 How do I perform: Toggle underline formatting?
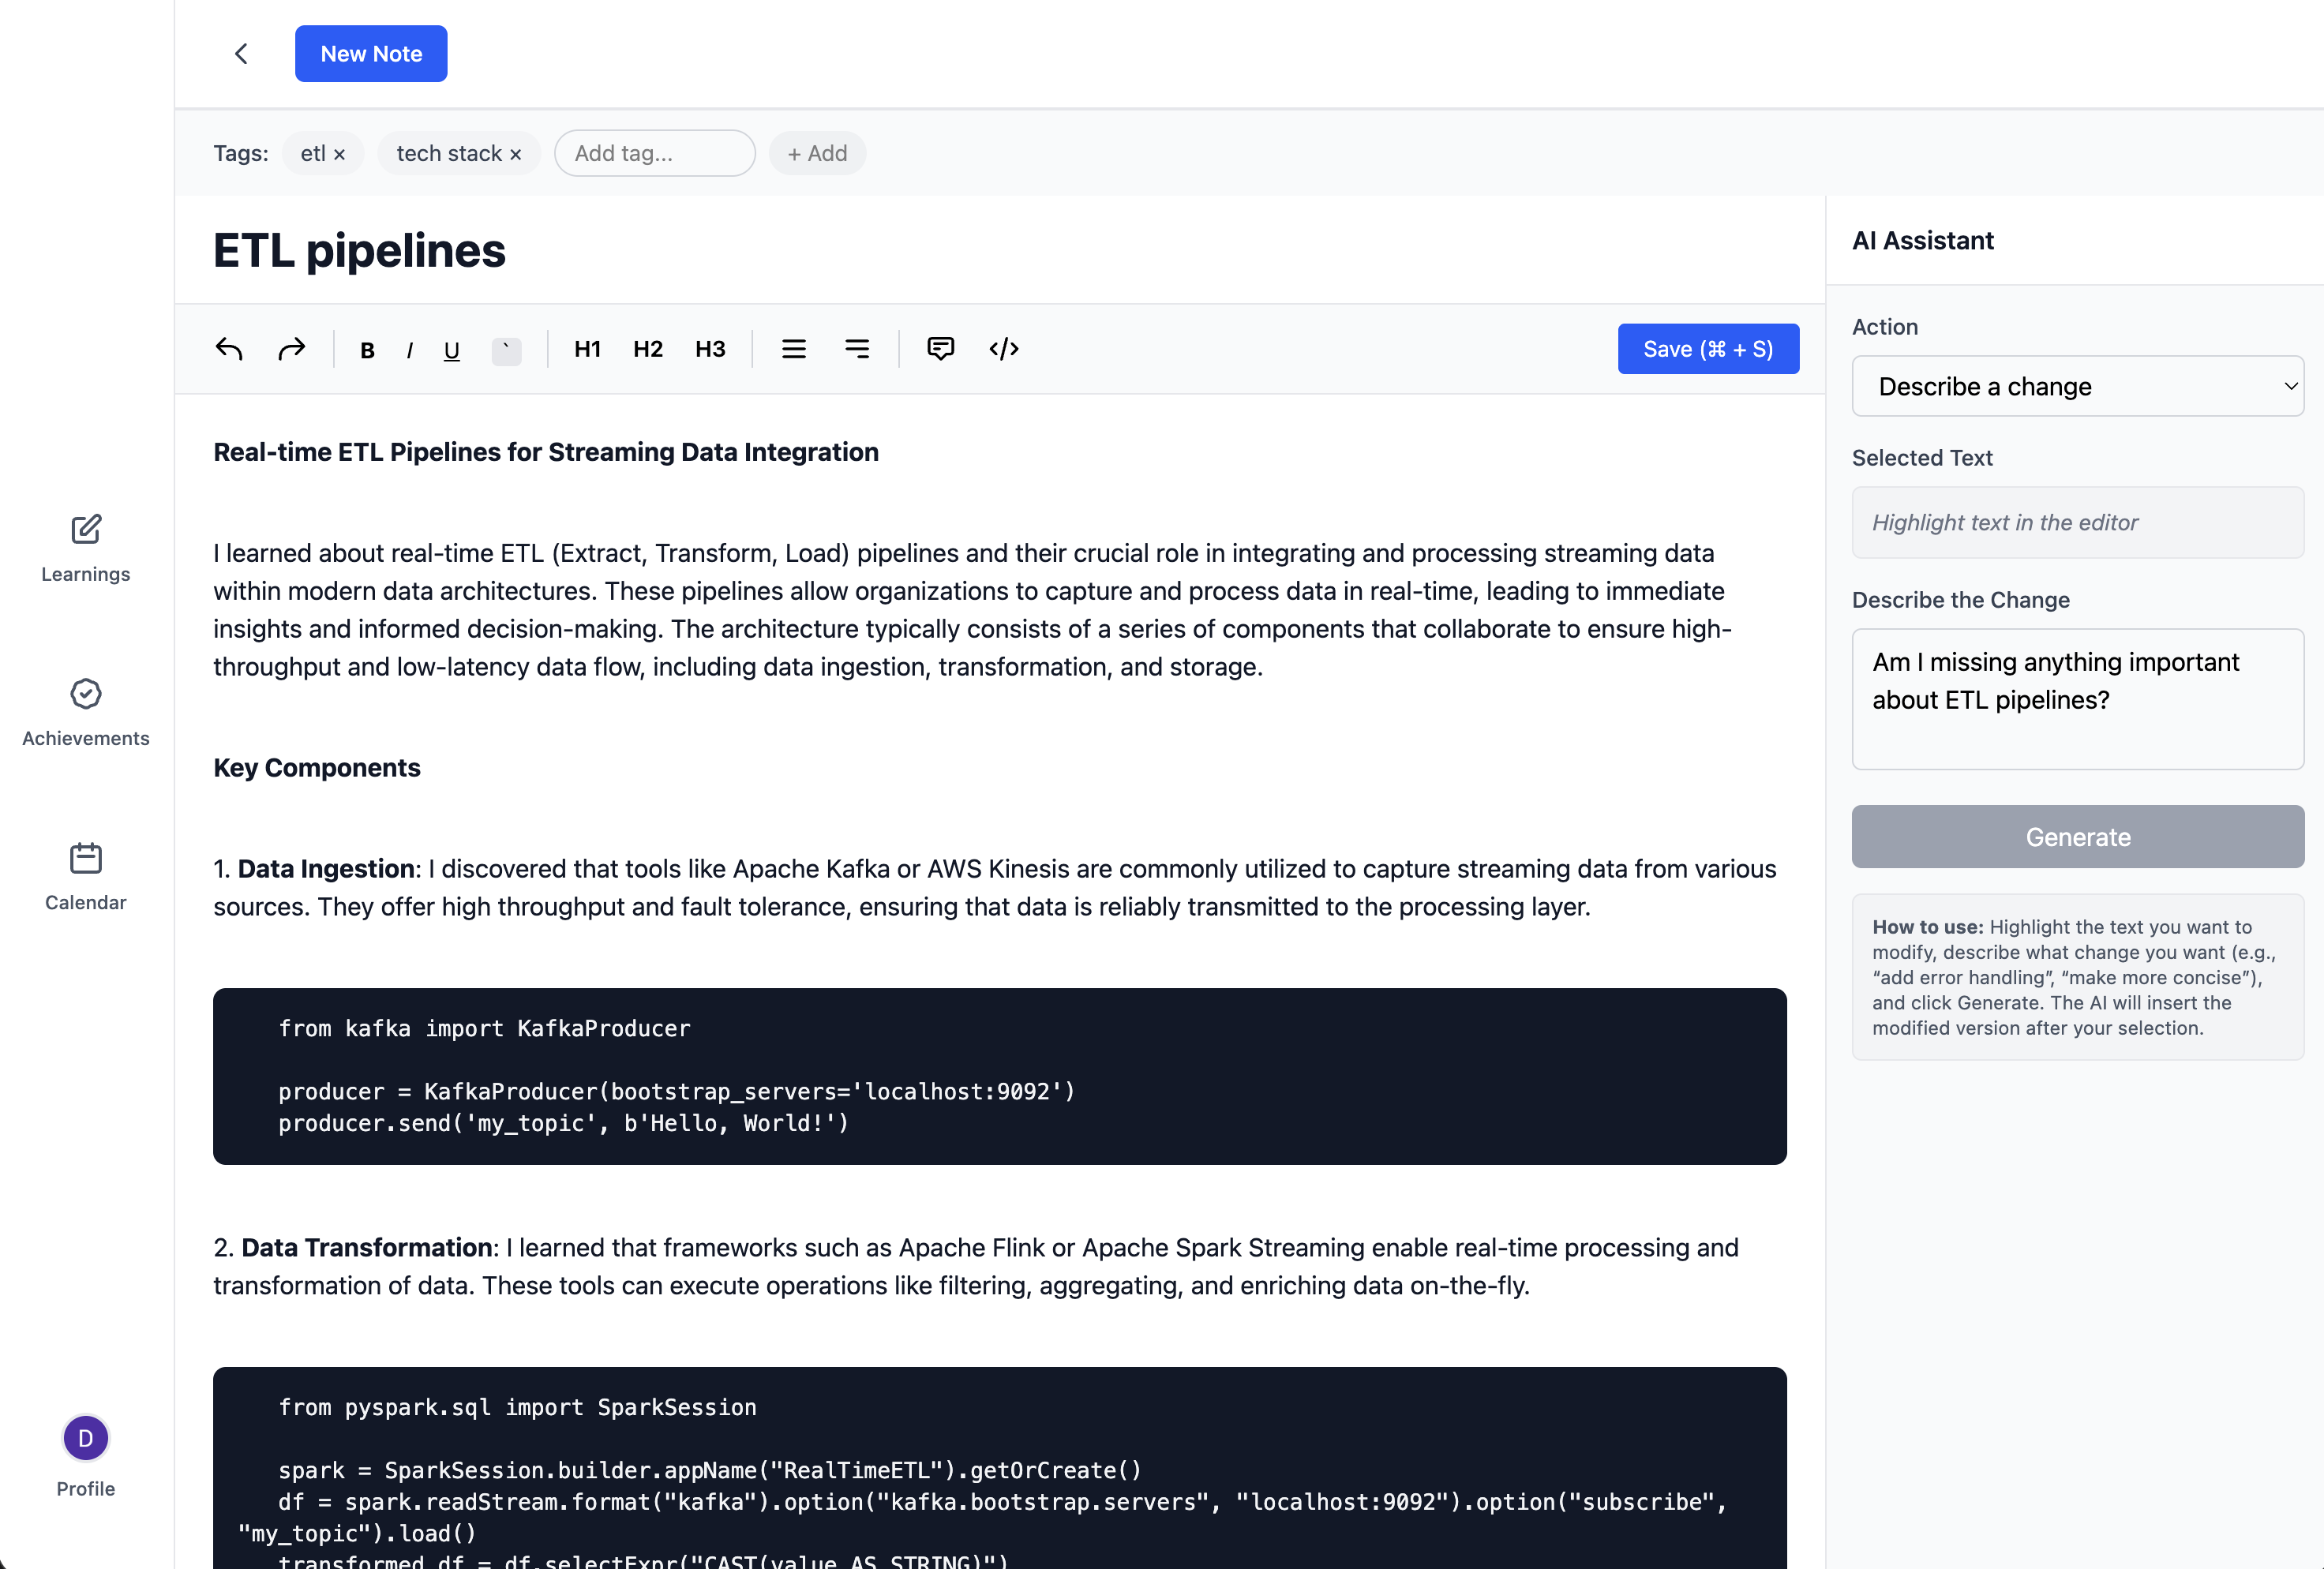[452, 349]
